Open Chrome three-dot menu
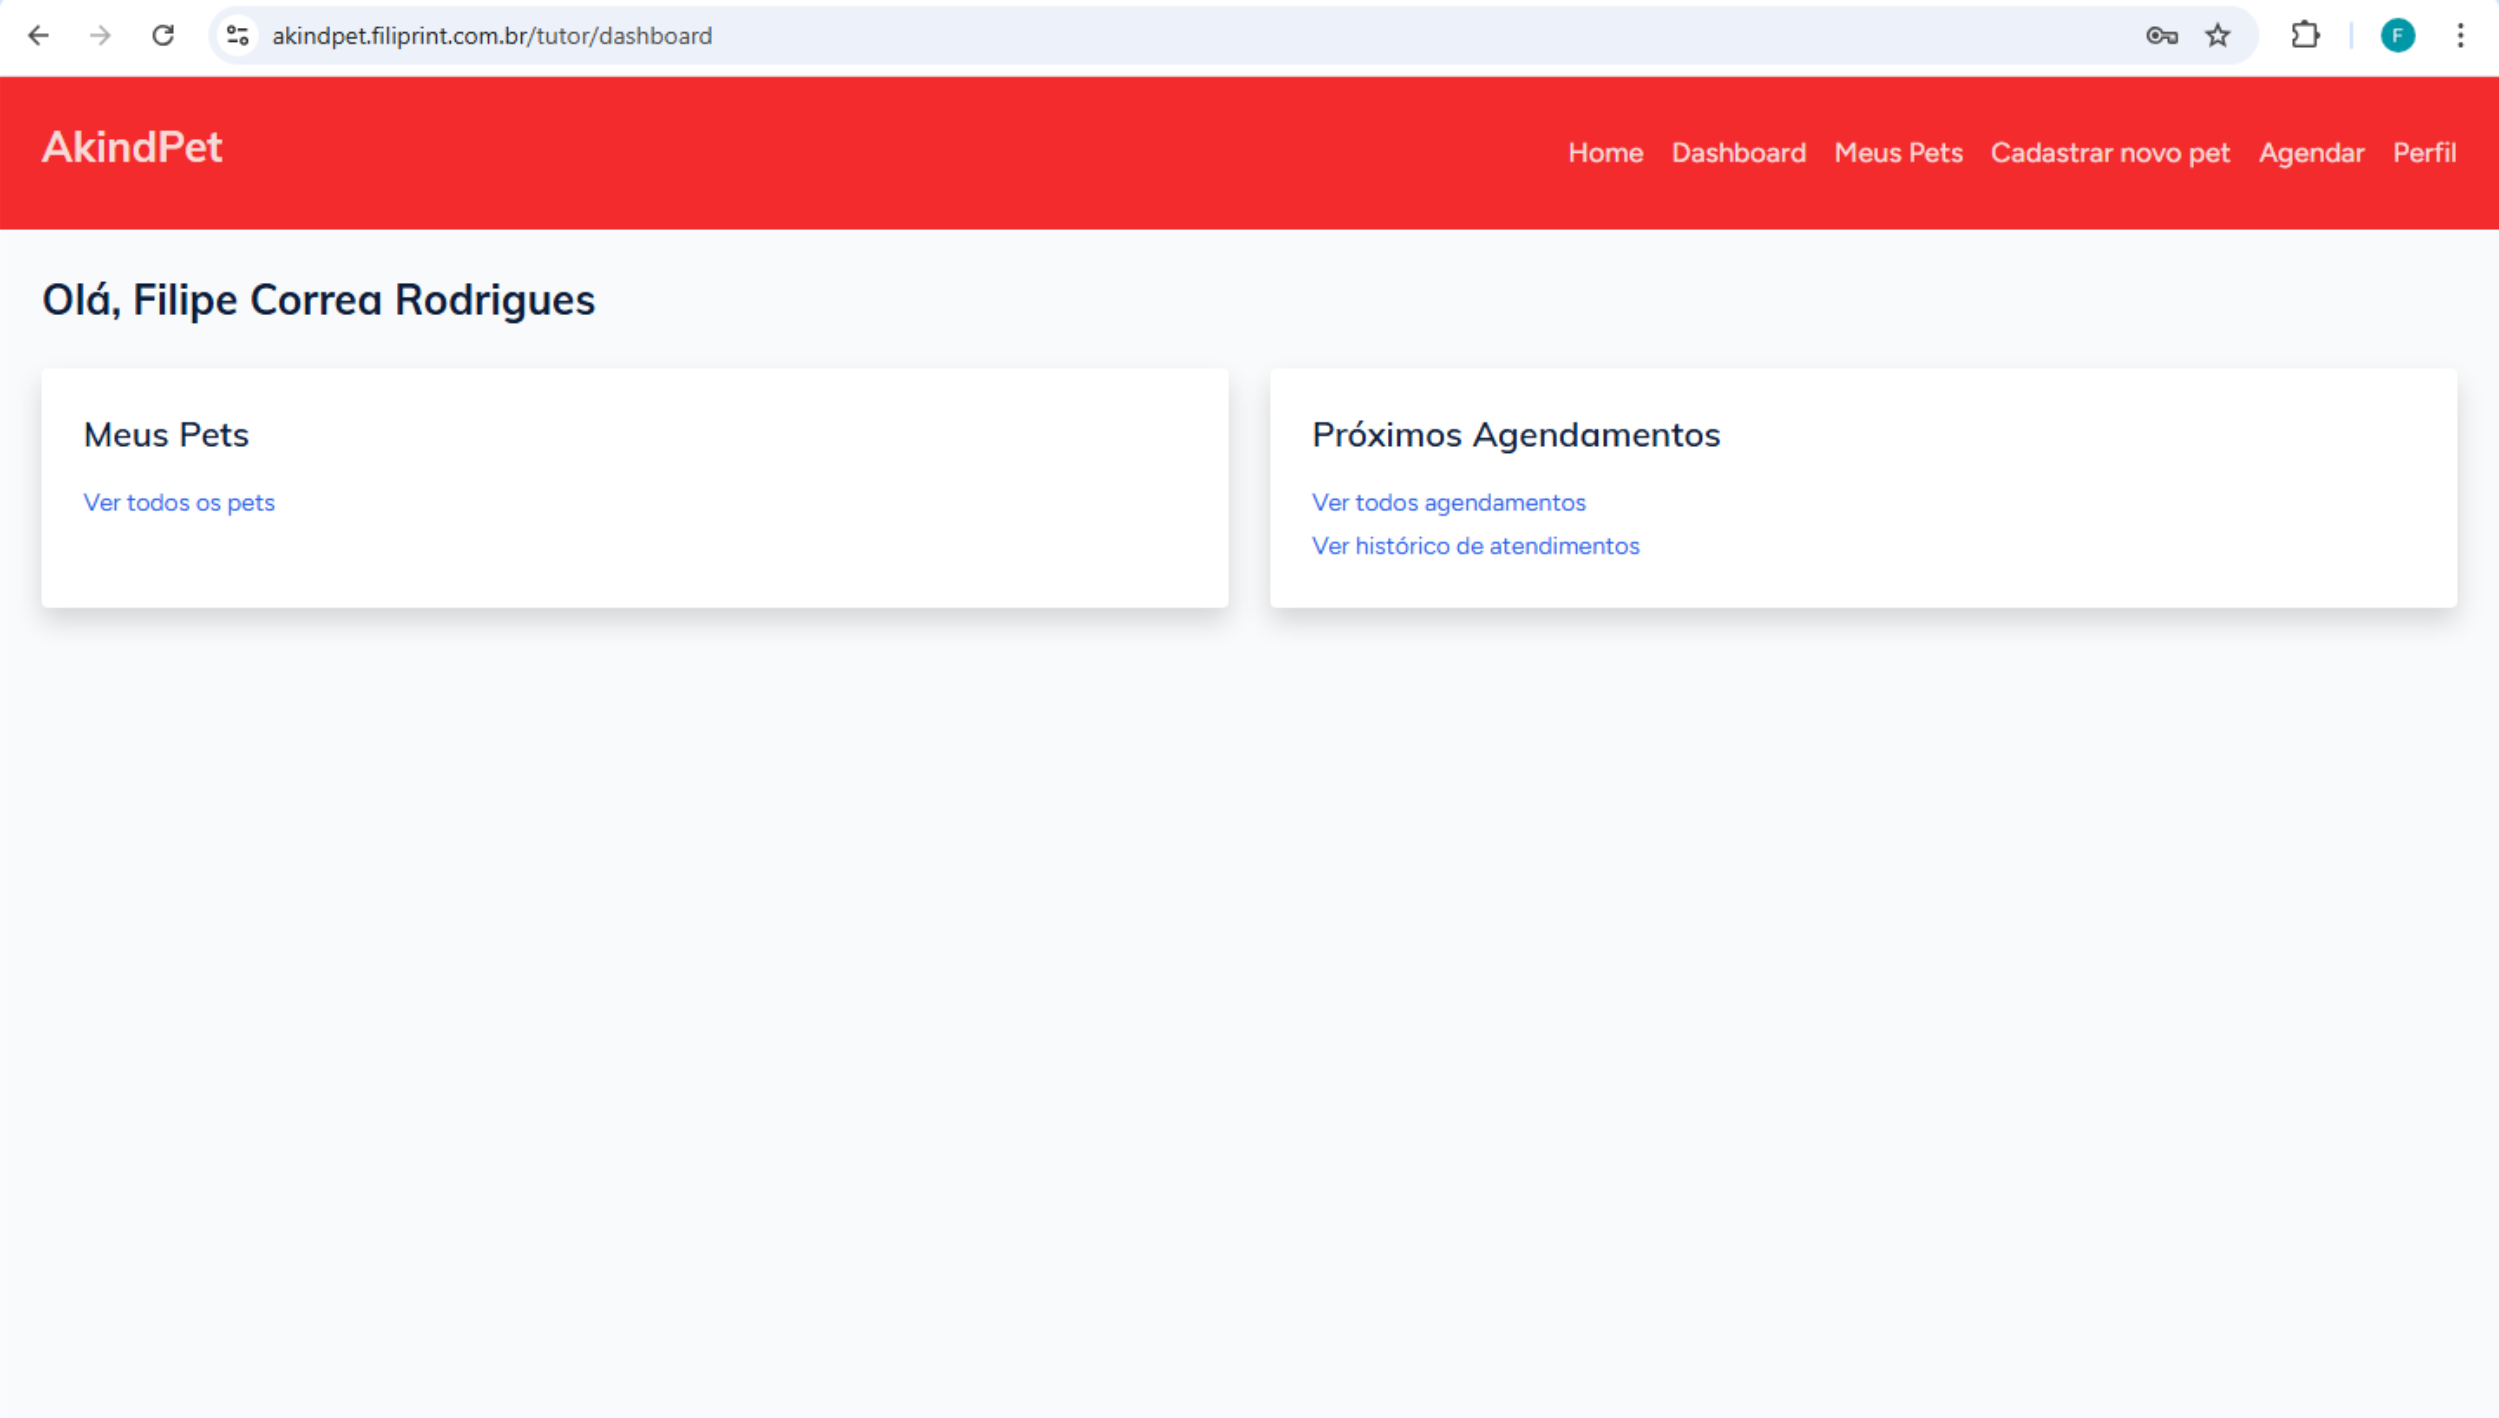Viewport: 2499px width, 1418px height. tap(2460, 36)
